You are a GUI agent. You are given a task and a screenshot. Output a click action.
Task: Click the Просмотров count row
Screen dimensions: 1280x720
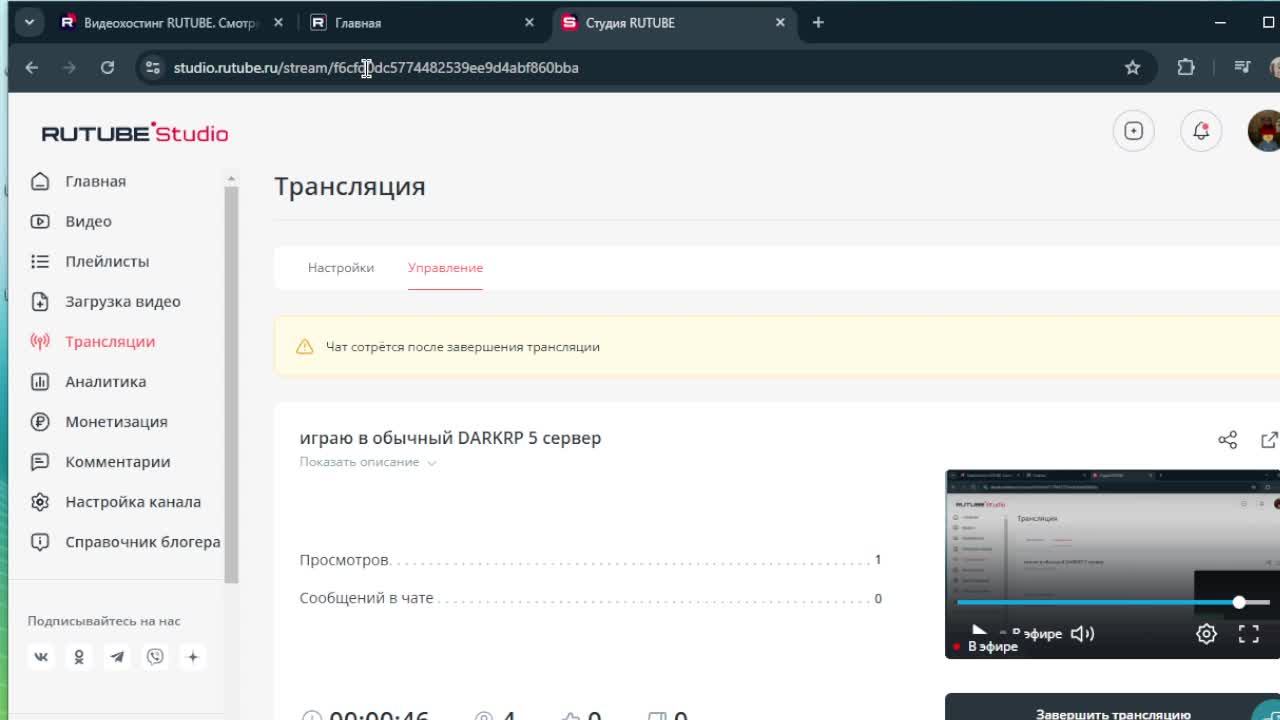(590, 560)
